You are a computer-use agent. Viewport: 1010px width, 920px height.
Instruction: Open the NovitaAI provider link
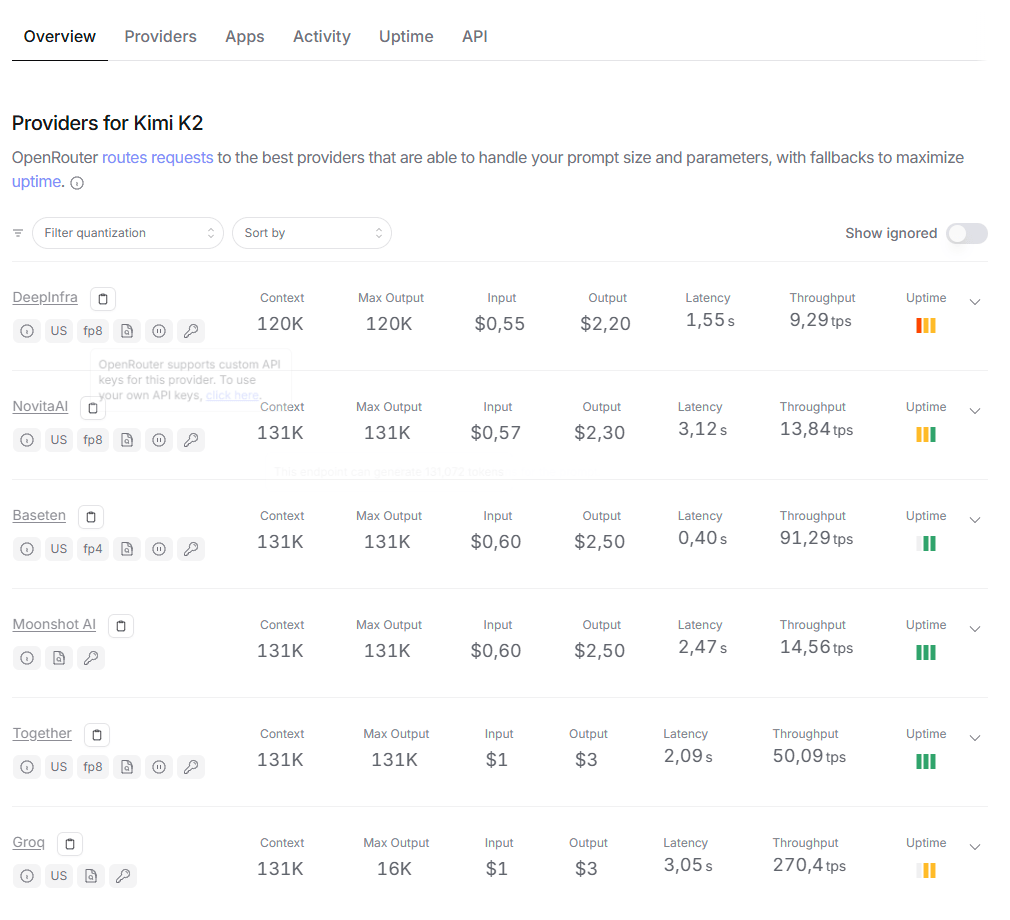point(40,407)
